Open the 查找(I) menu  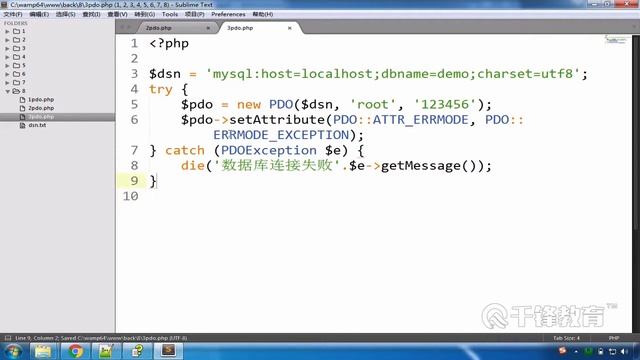pyautogui.click(x=91, y=14)
